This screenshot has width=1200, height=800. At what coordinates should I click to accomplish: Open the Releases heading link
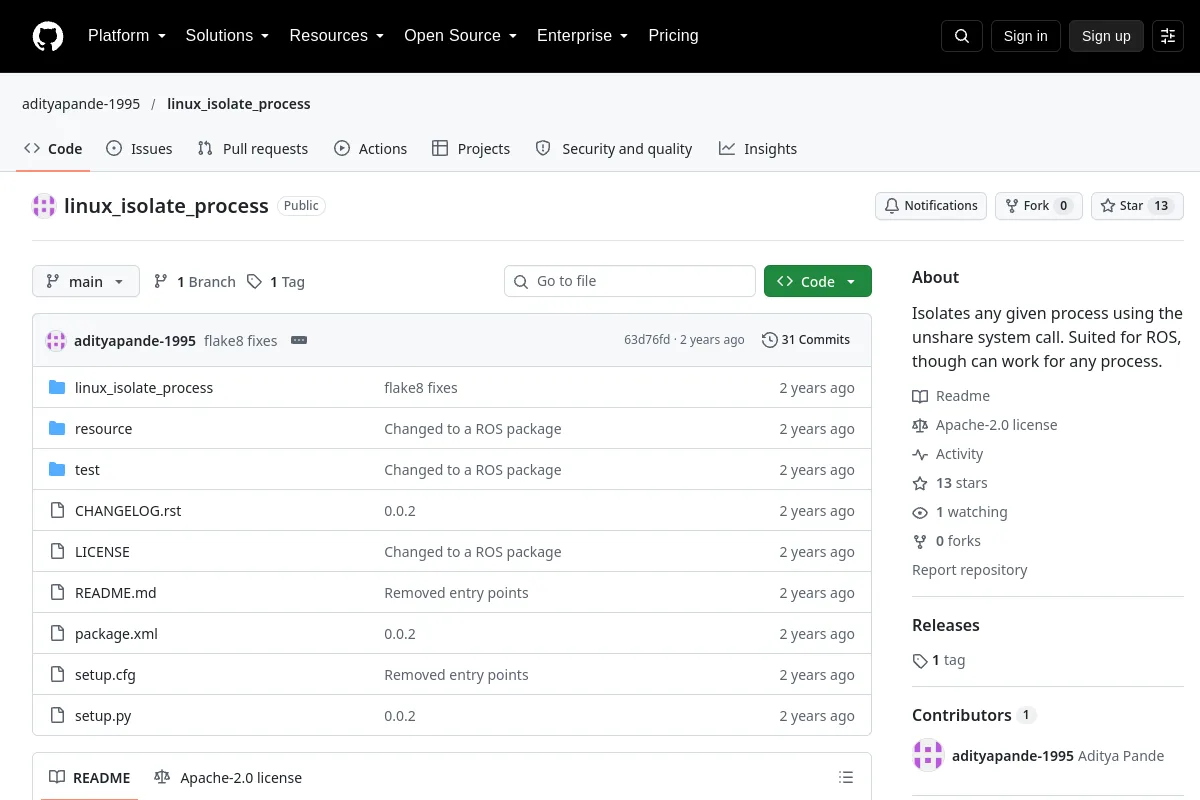coord(946,625)
